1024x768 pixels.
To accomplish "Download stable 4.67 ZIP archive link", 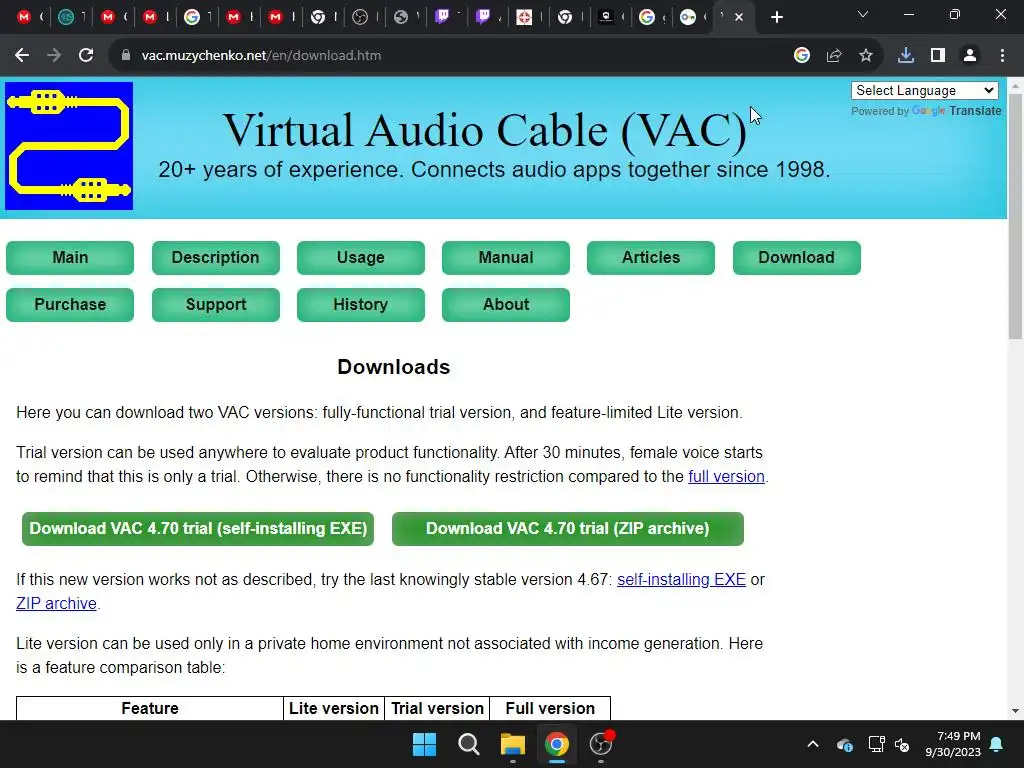I will (x=56, y=604).
